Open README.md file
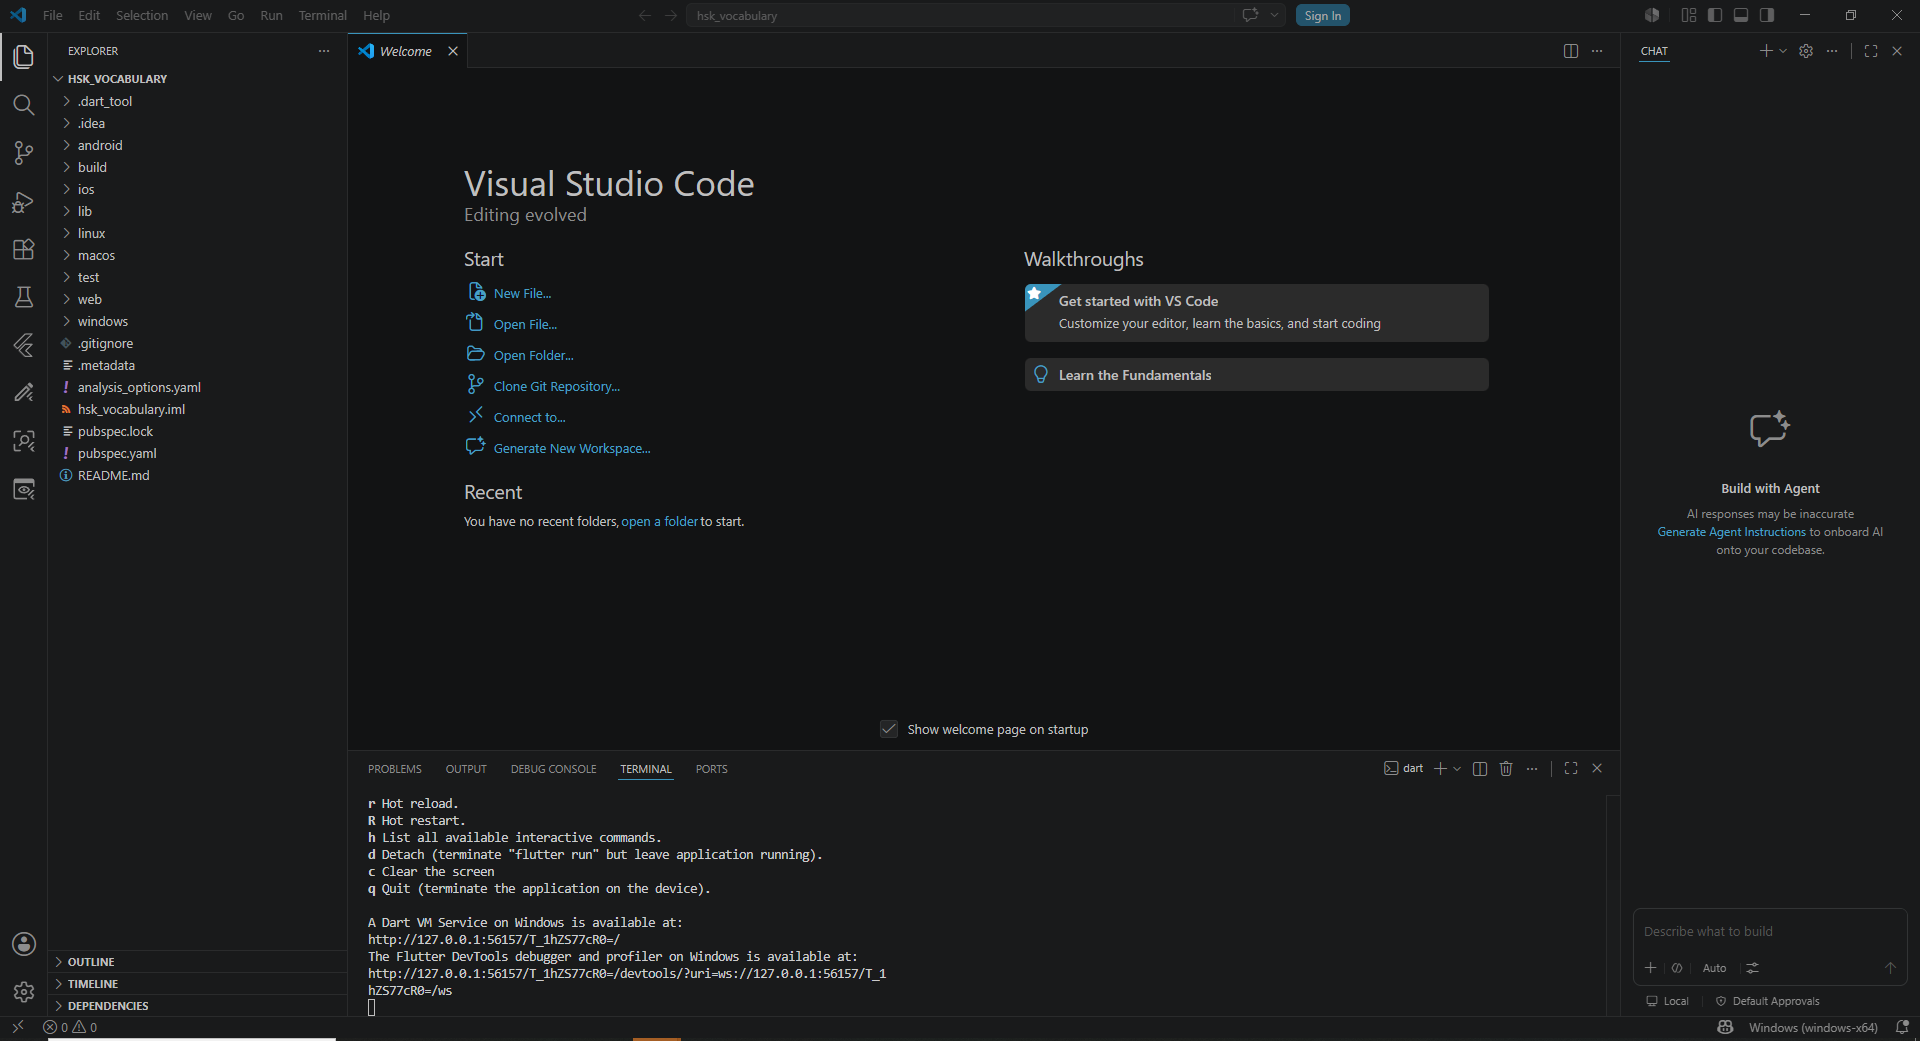The image size is (1920, 1041). (x=198, y=475)
